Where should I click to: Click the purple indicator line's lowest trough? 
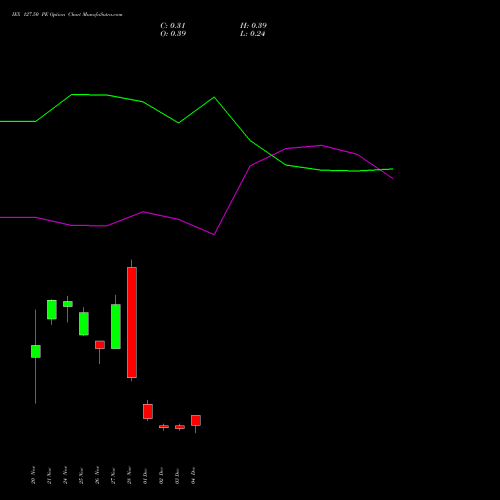point(214,235)
